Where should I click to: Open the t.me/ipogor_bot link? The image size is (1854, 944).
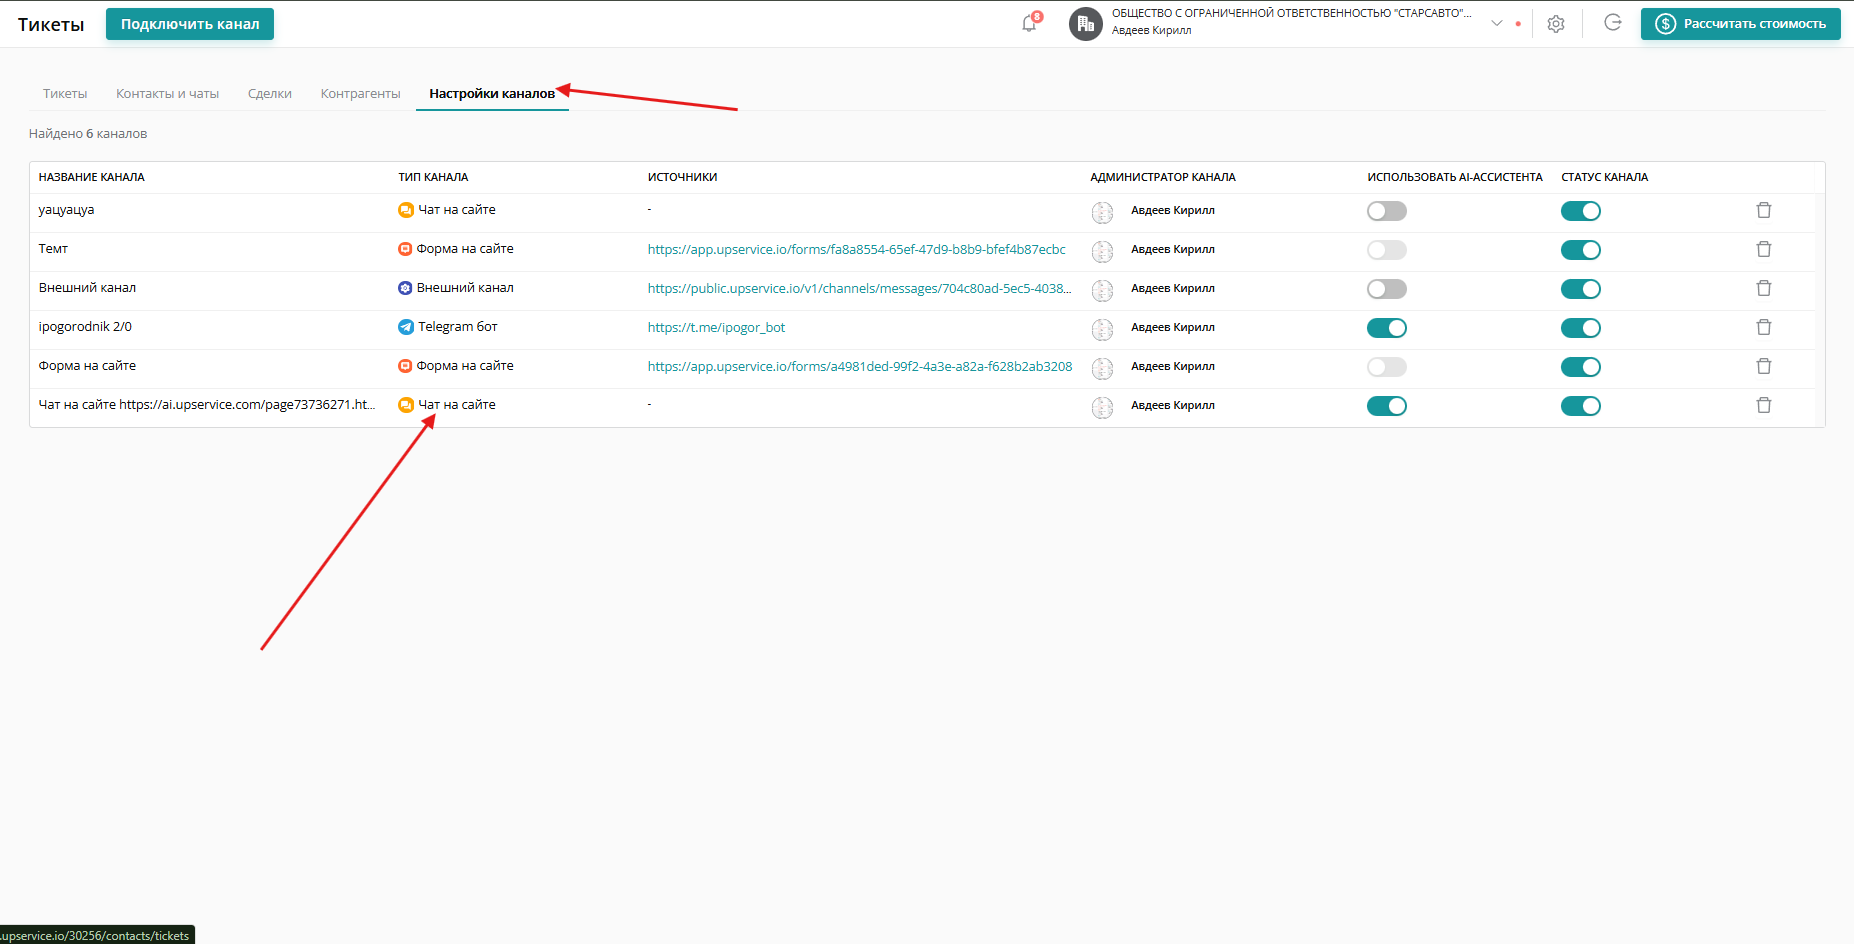(717, 327)
